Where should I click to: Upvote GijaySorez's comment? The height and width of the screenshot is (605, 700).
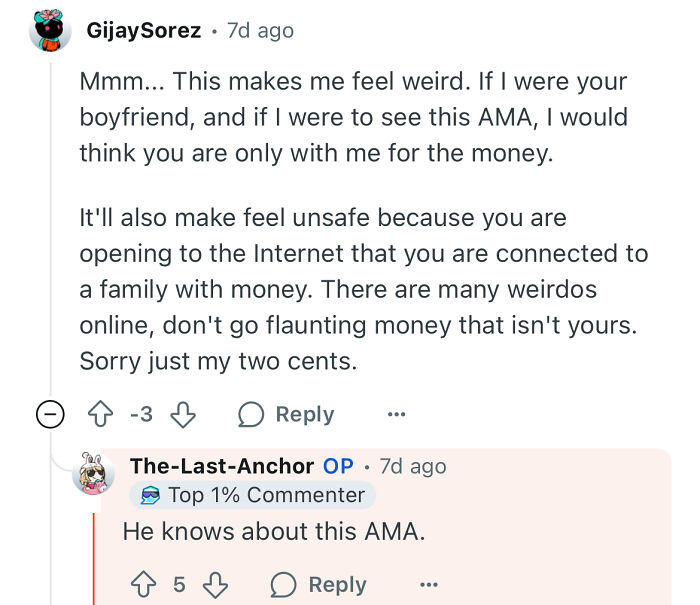[100, 414]
